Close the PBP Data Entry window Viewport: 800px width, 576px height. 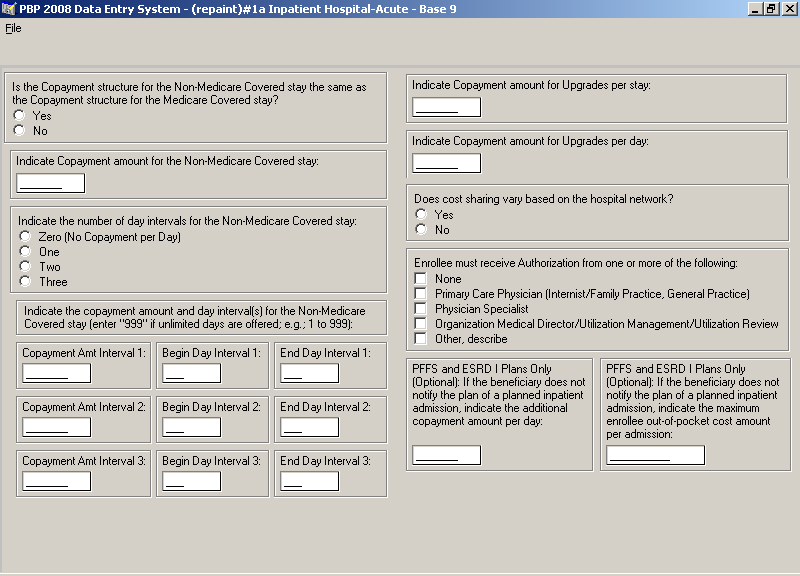[x=788, y=9]
